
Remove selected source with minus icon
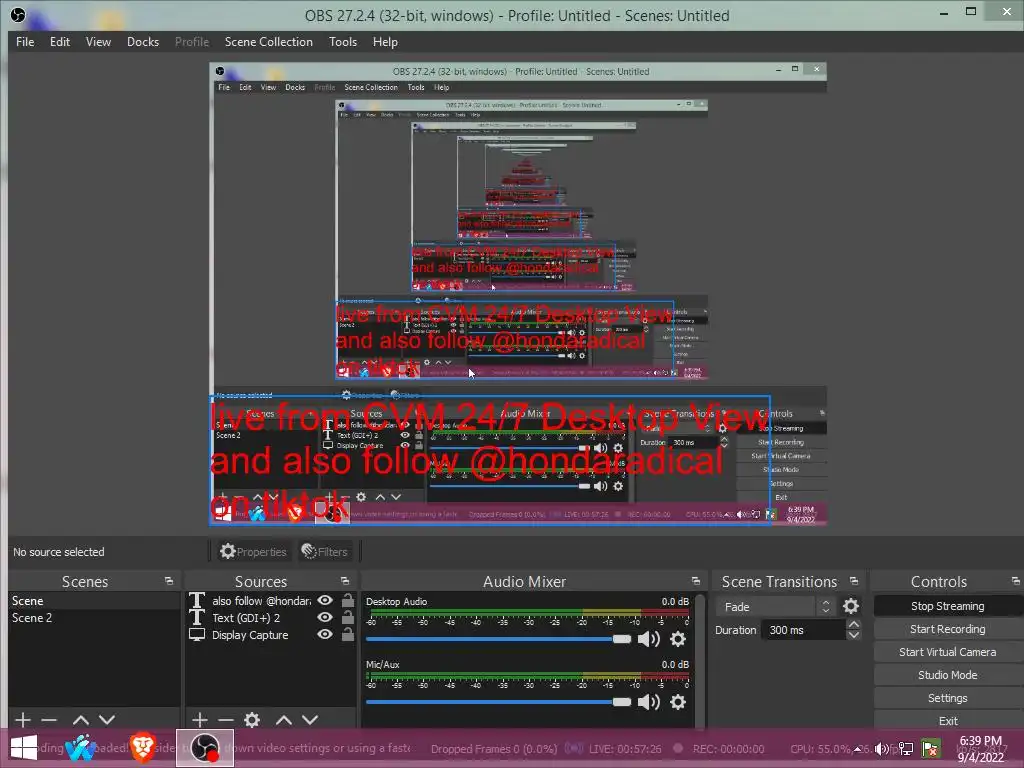[226, 720]
